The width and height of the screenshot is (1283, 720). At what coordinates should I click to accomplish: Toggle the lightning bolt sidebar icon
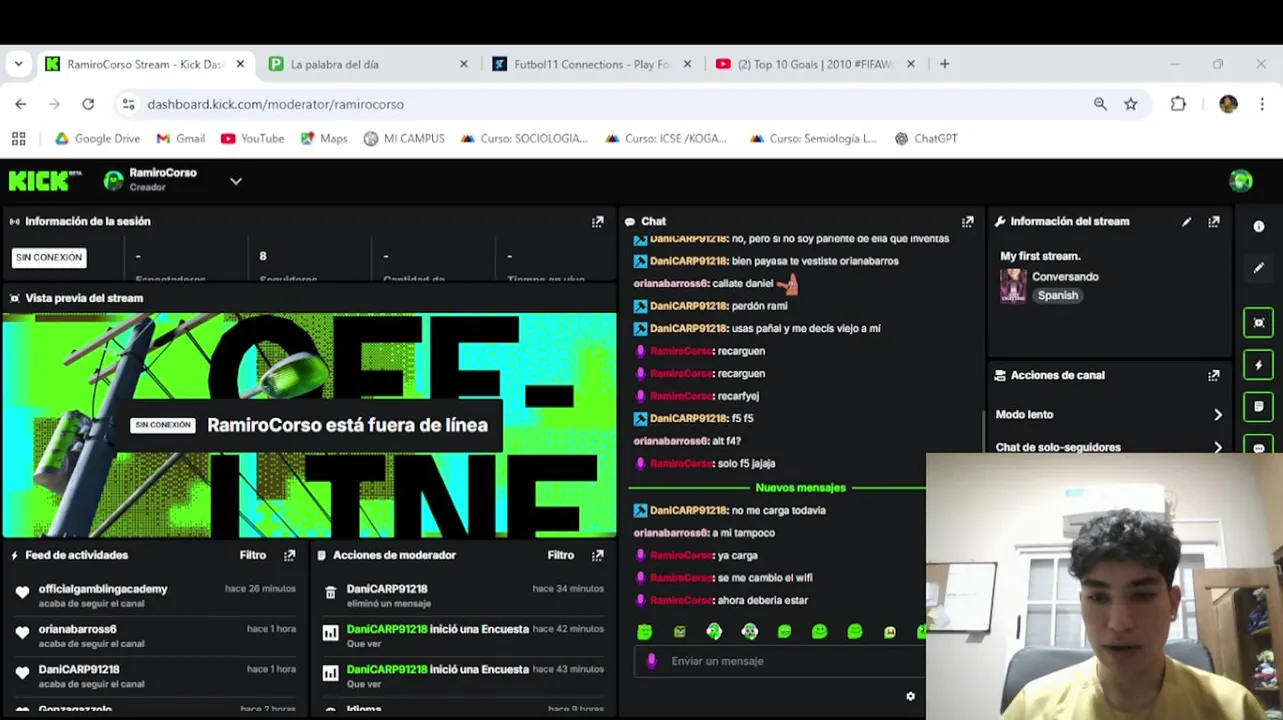(x=1259, y=365)
